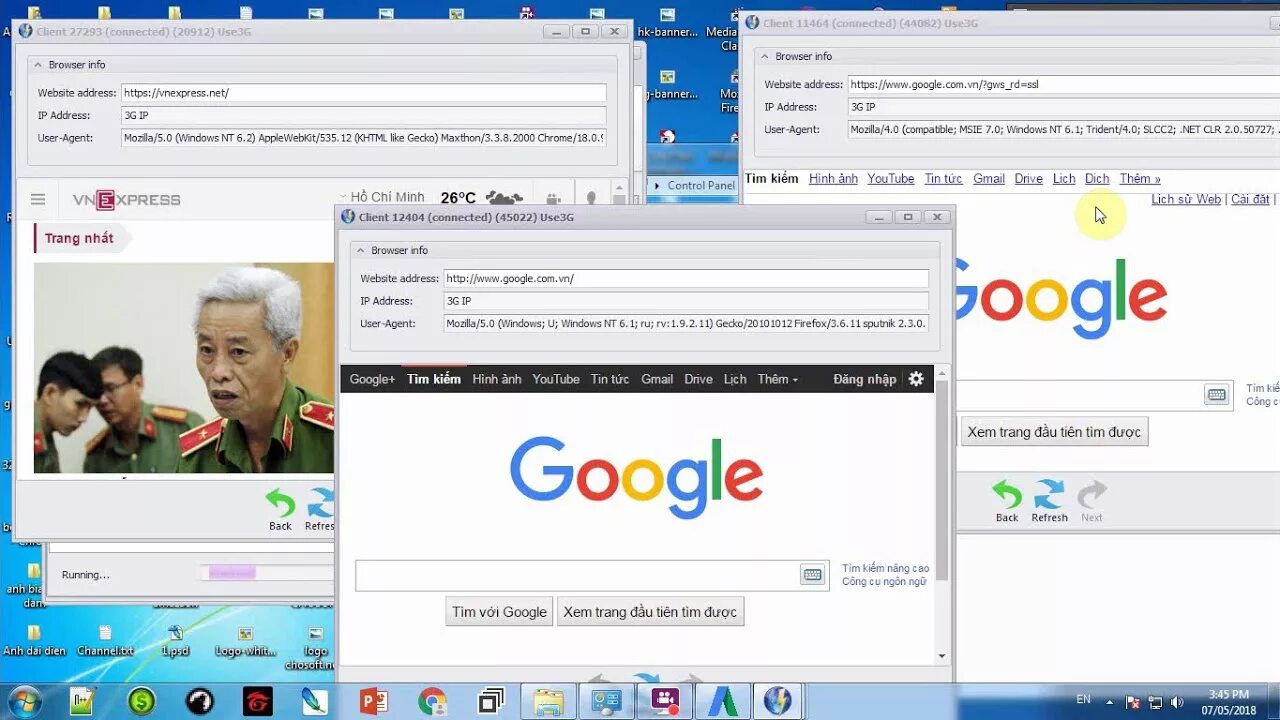
Task: Click 'Xem trang đầu tiên tìm được' in Client 11464
Action: [1054, 432]
